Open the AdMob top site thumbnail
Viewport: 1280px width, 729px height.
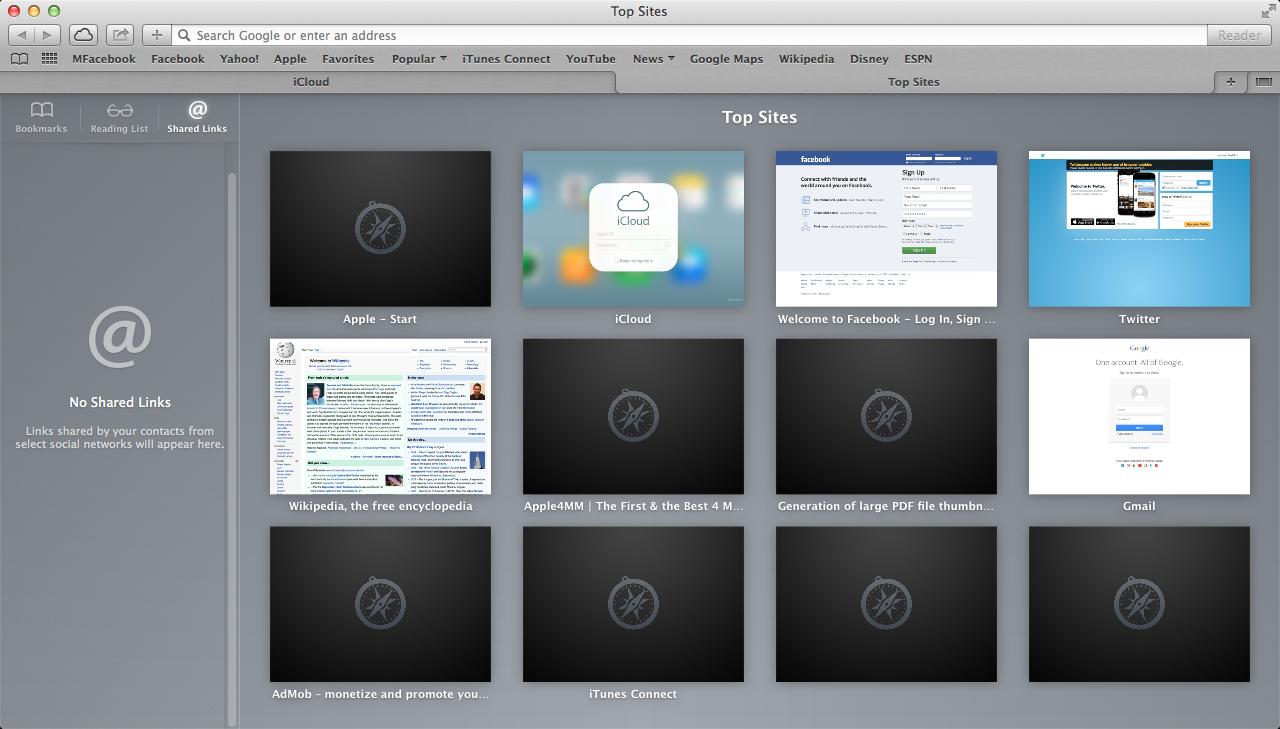[x=380, y=604]
